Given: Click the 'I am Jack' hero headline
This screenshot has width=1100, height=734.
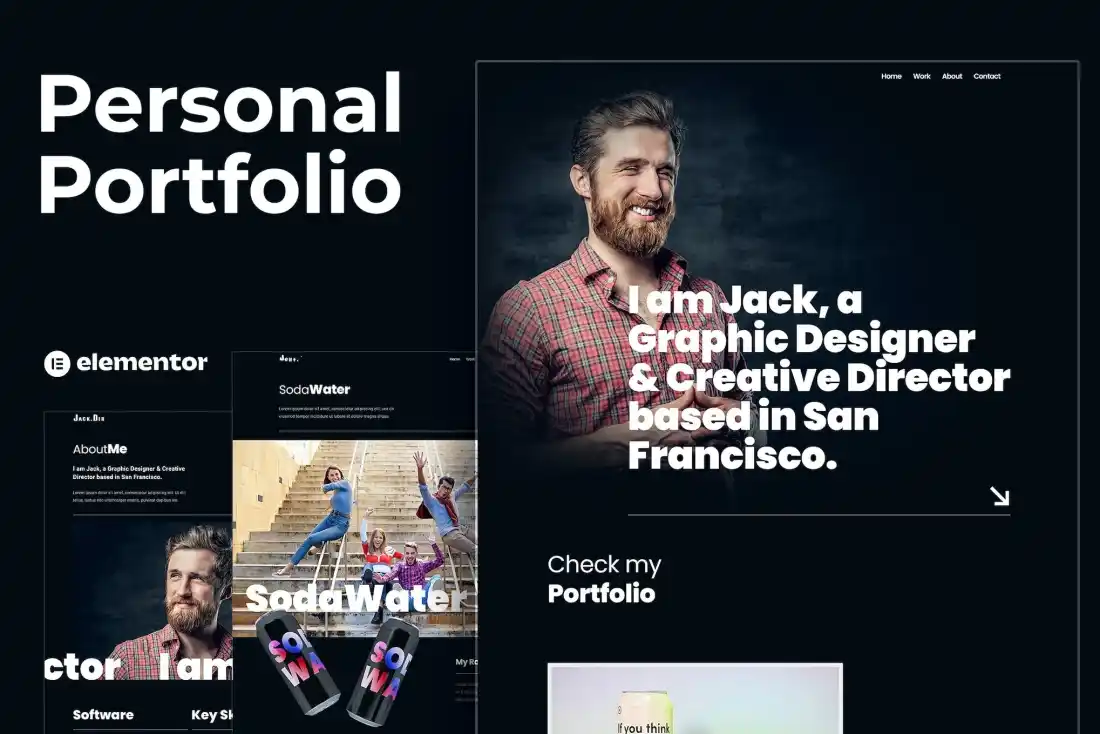Looking at the screenshot, I should click(x=818, y=378).
